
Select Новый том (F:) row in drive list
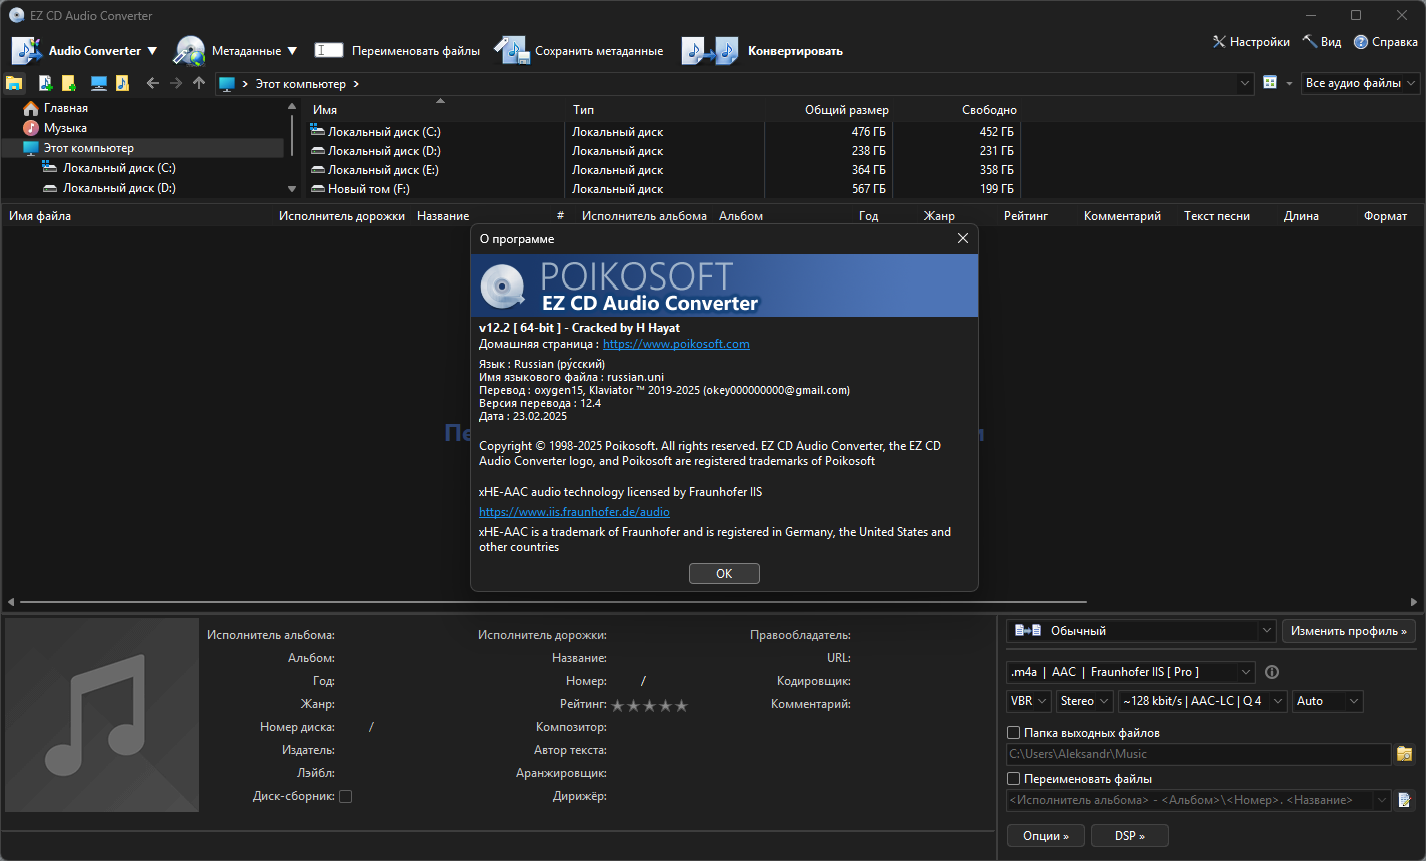point(661,189)
